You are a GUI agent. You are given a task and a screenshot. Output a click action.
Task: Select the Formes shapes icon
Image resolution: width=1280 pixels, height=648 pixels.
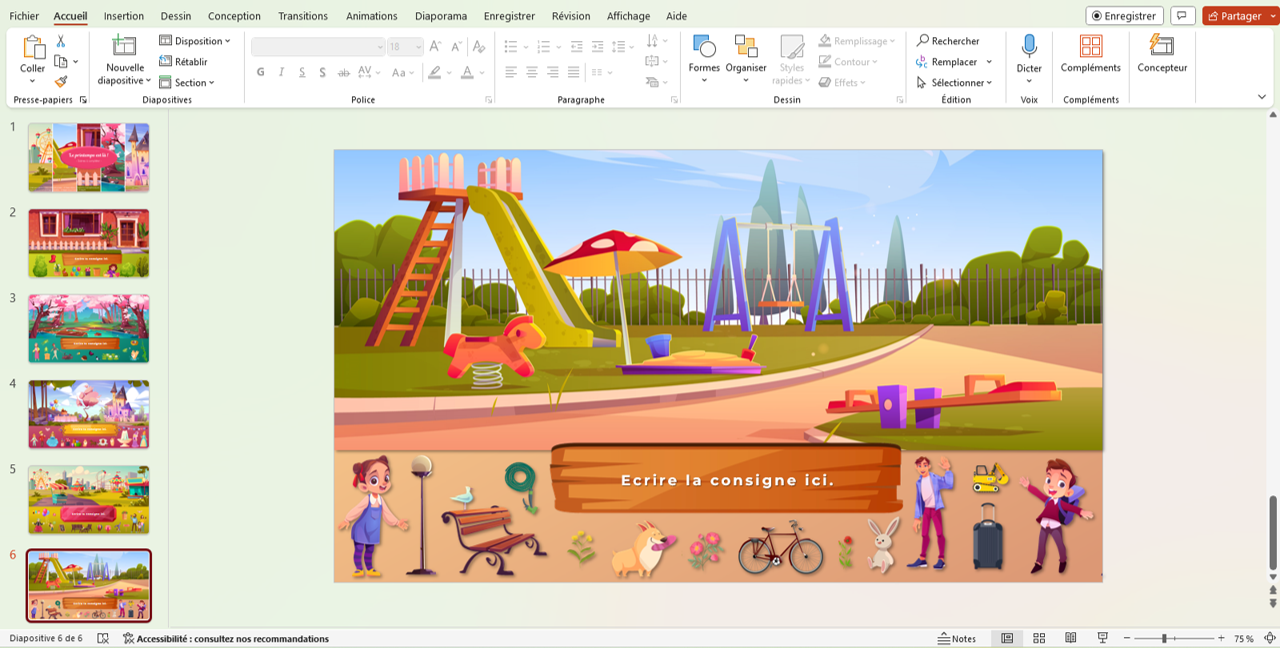point(704,46)
